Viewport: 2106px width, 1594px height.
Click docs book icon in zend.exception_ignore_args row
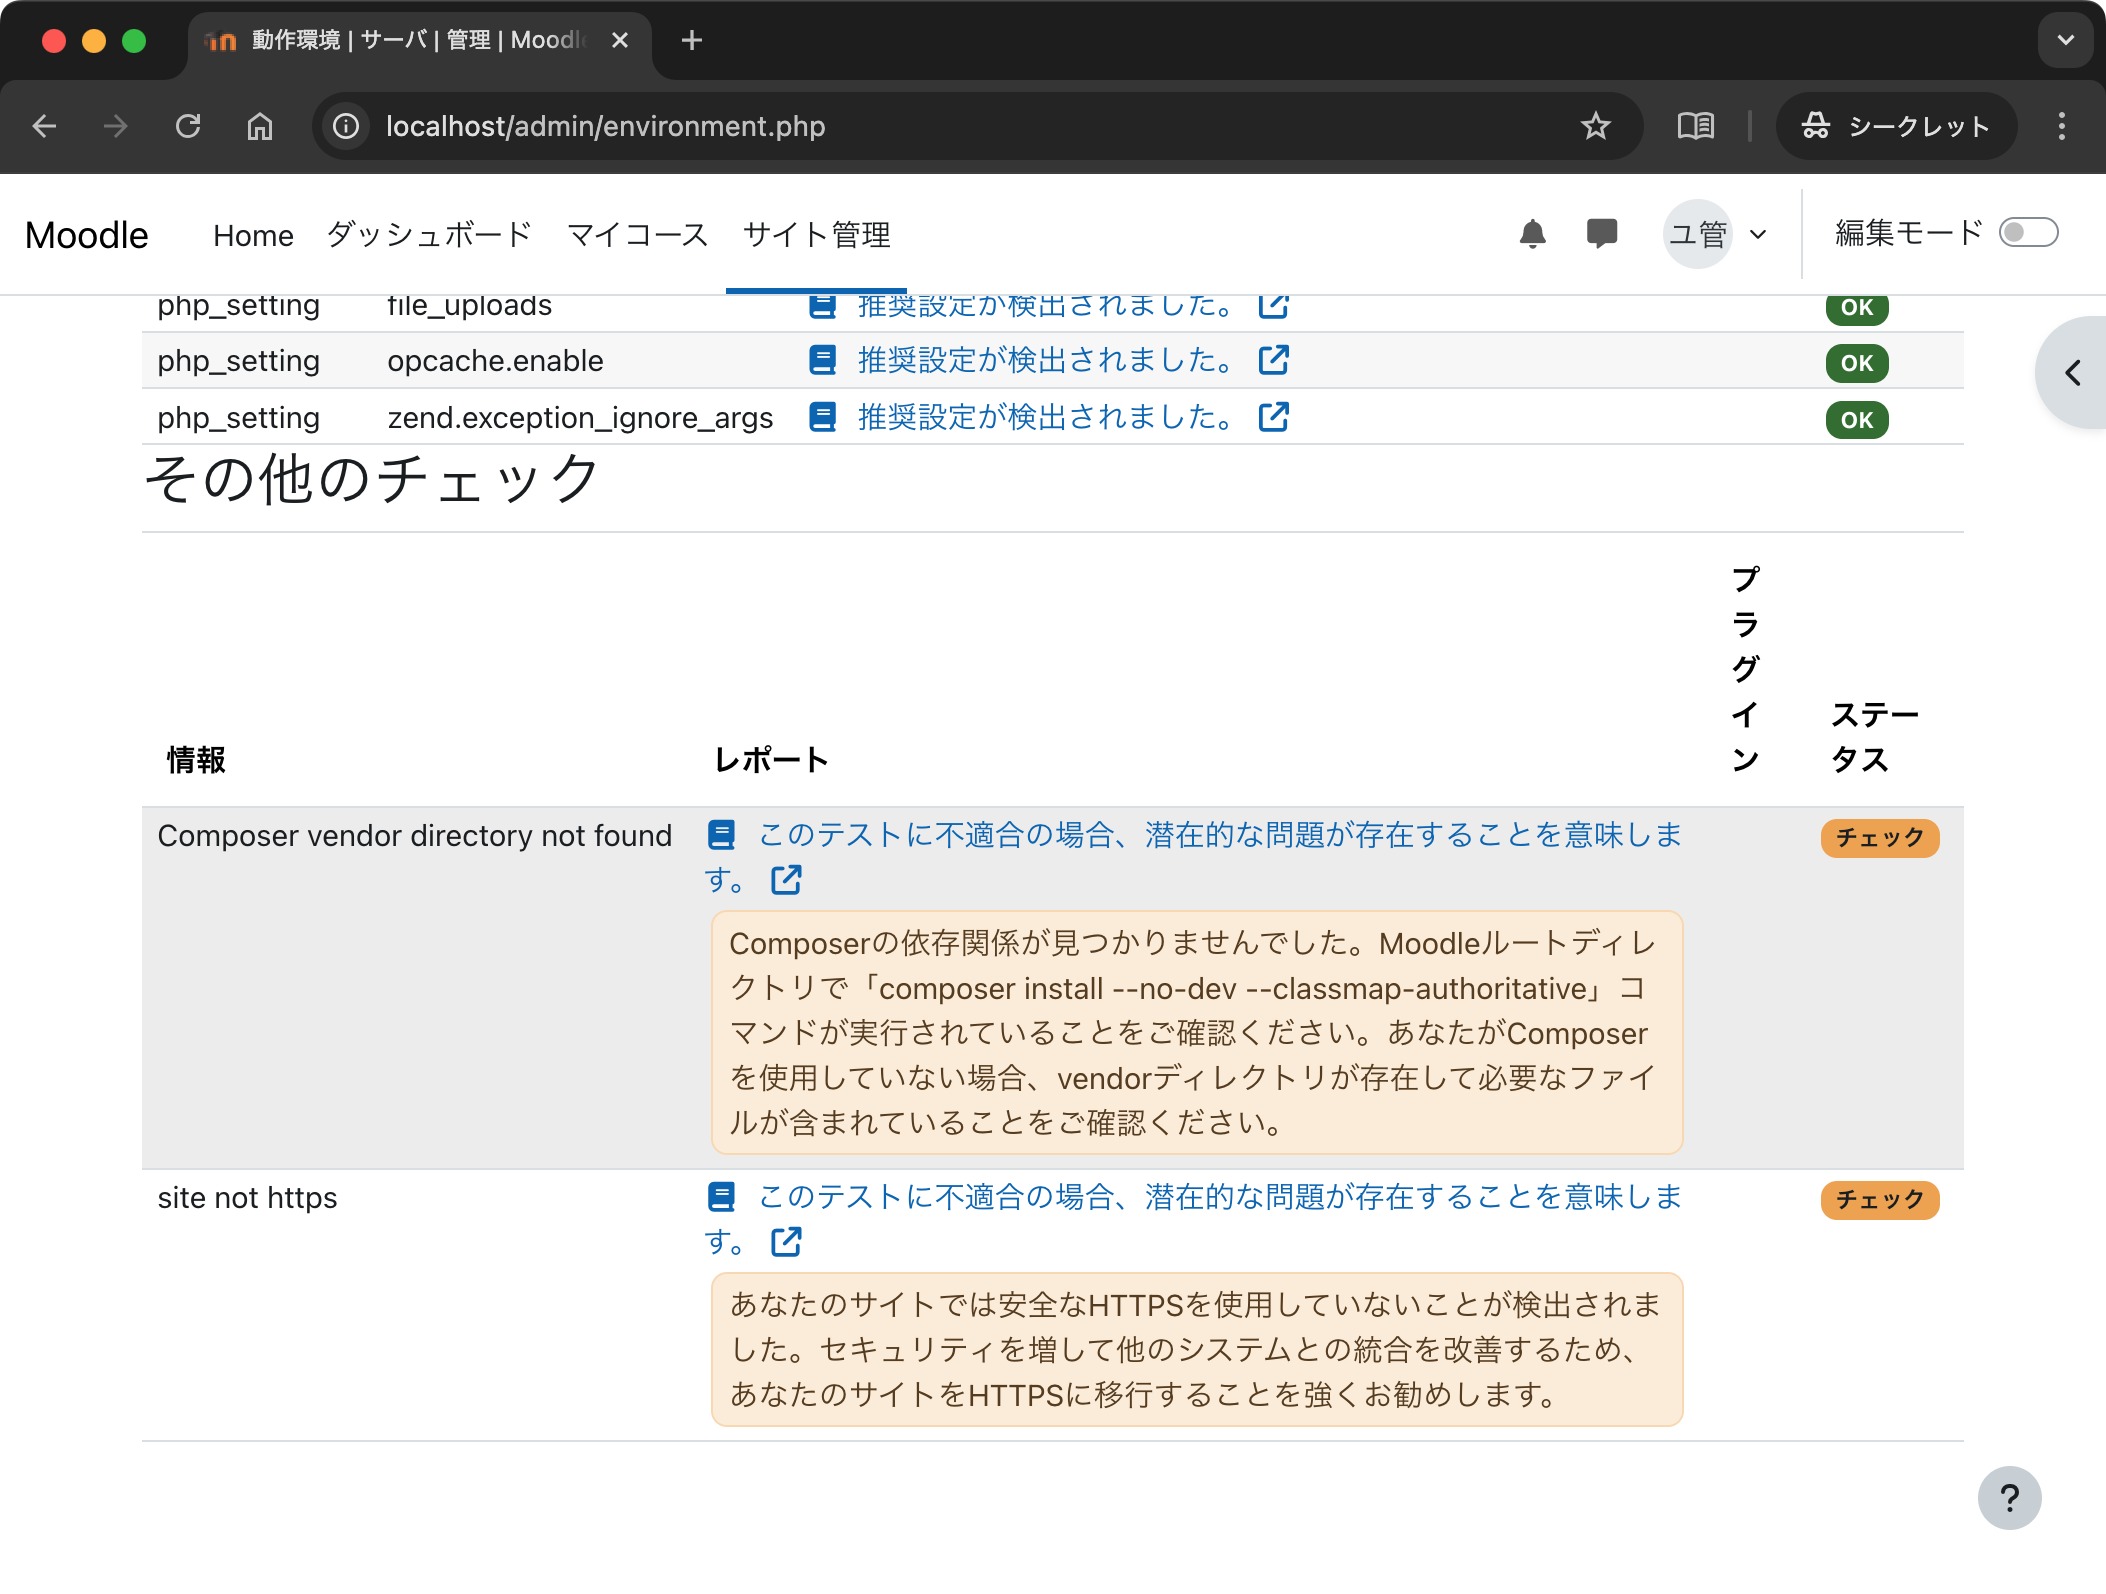tap(822, 417)
